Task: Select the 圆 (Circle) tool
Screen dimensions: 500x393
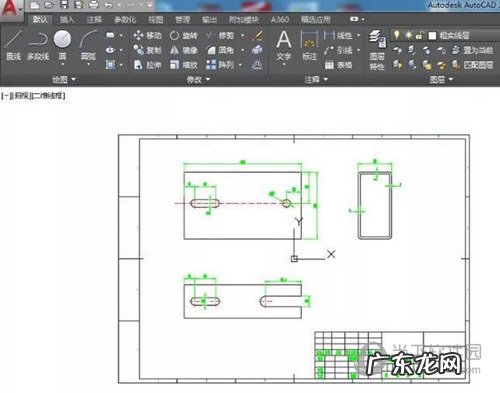Action: coord(62,46)
